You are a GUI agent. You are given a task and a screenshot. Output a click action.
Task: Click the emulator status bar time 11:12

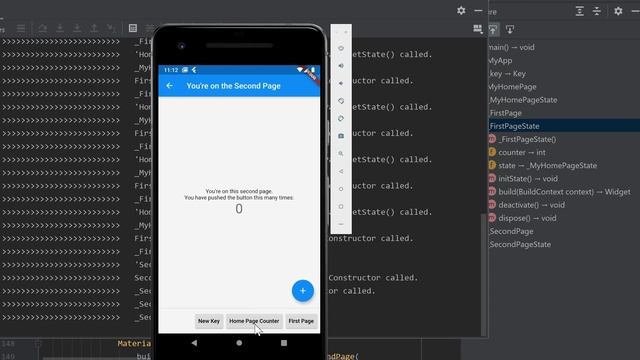[171, 70]
